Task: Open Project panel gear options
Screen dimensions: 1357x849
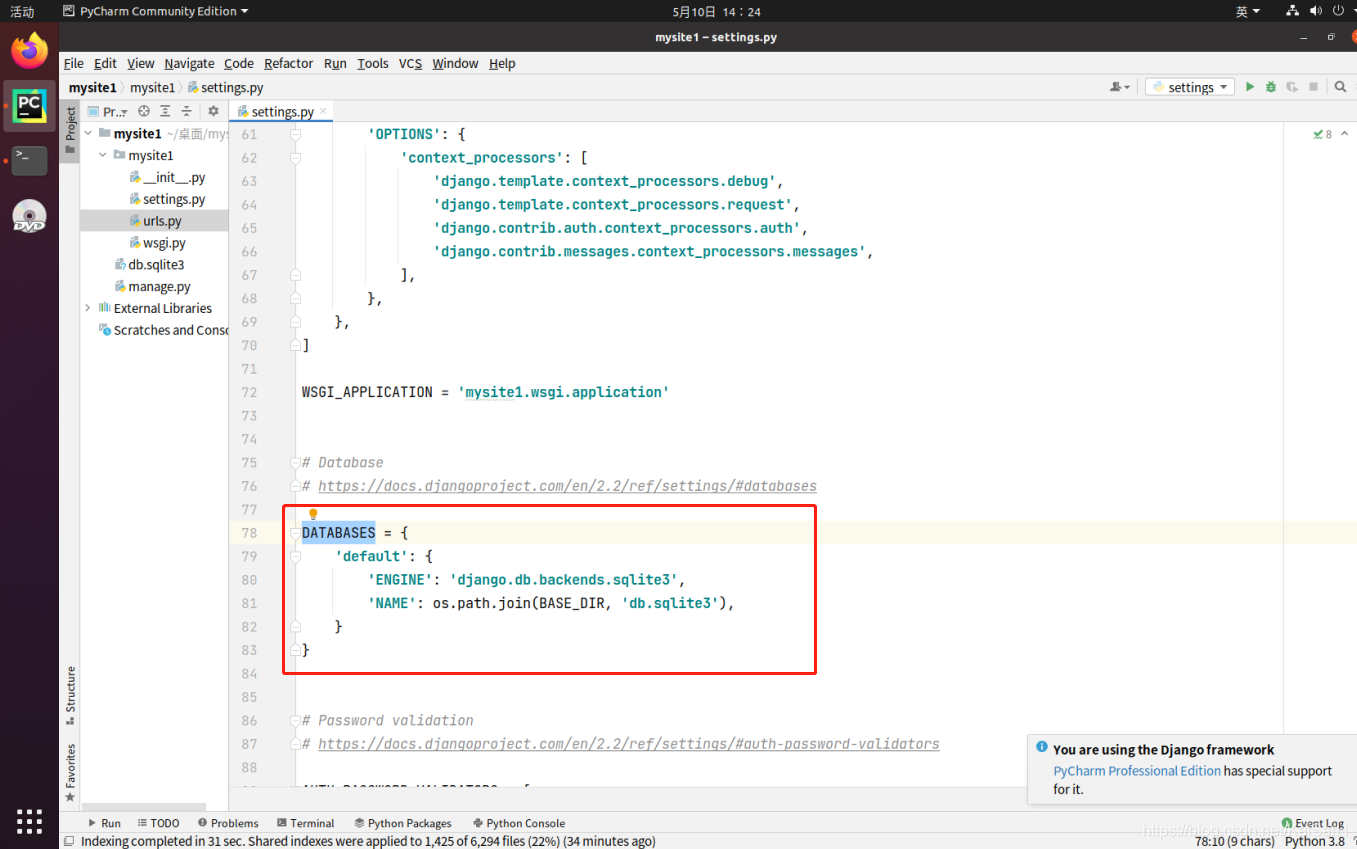Action: [x=213, y=111]
